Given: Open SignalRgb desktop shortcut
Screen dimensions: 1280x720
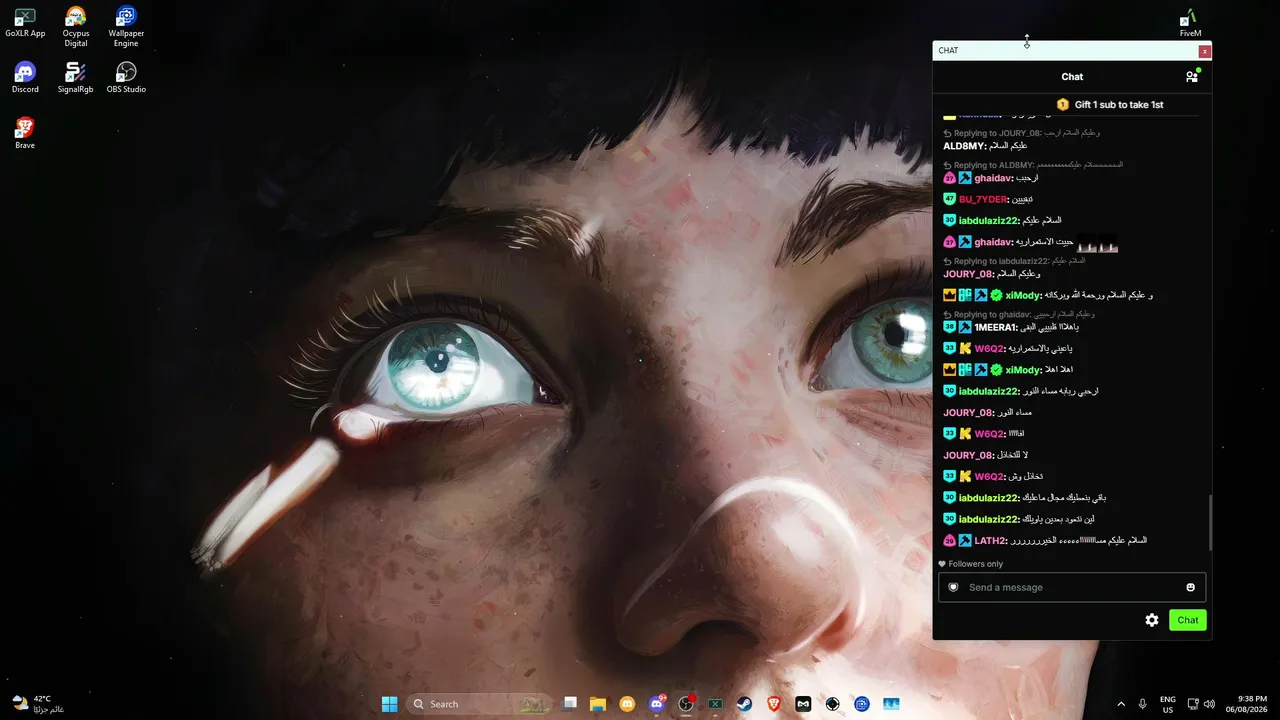Looking at the screenshot, I should click(x=76, y=78).
